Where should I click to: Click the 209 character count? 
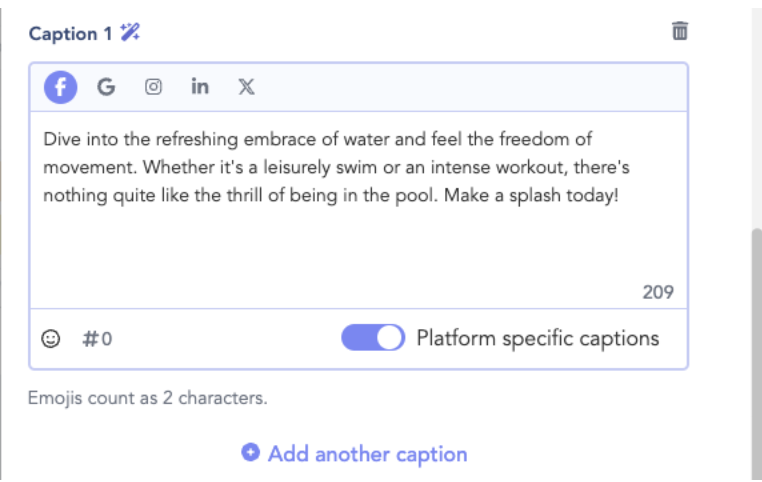(x=658, y=292)
